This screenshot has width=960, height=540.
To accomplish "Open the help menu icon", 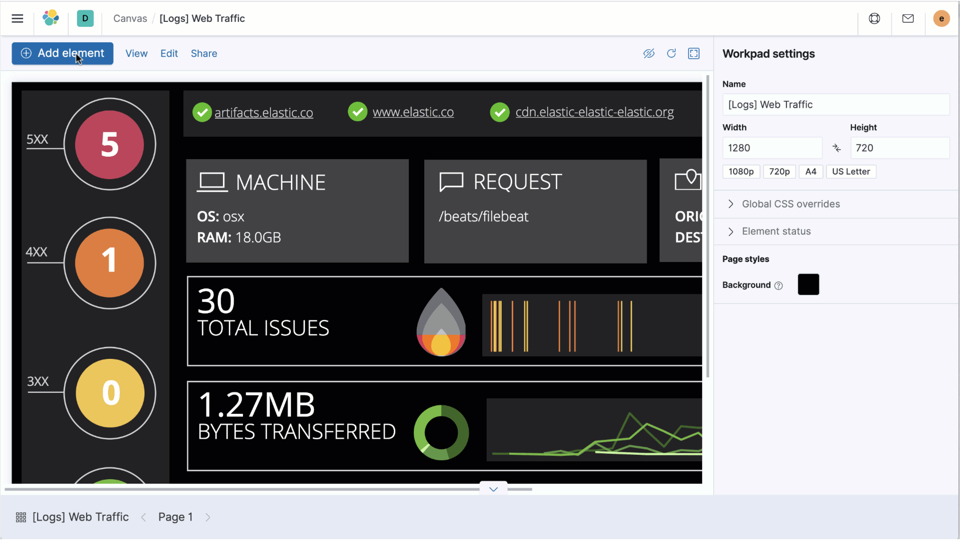I will (x=874, y=18).
